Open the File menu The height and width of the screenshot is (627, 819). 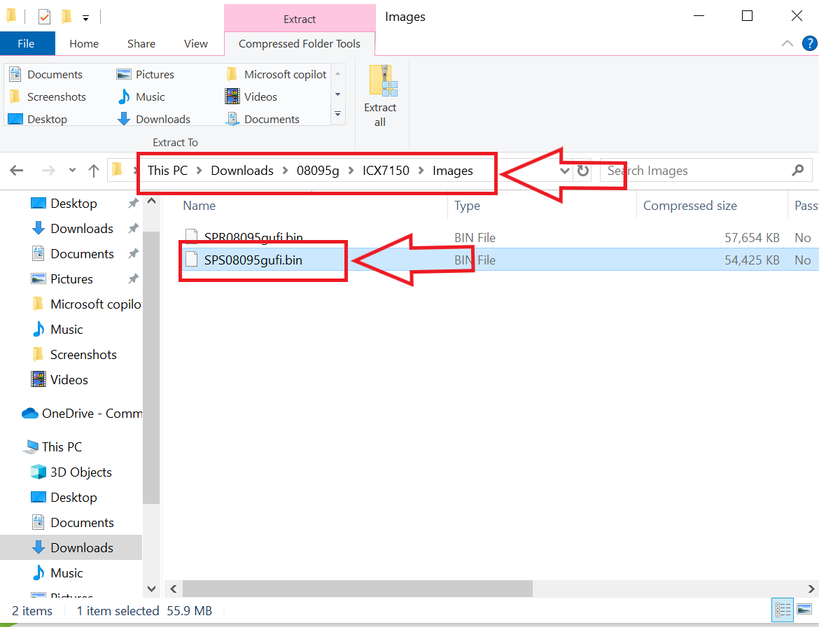tap(26, 44)
